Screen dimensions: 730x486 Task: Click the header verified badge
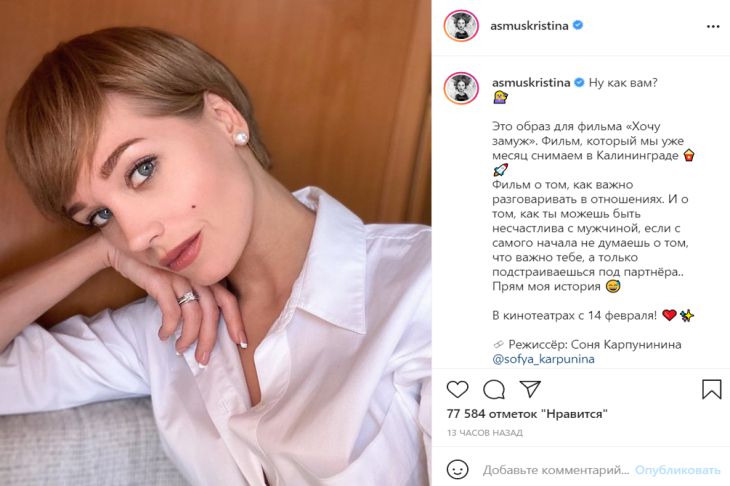pos(578,25)
